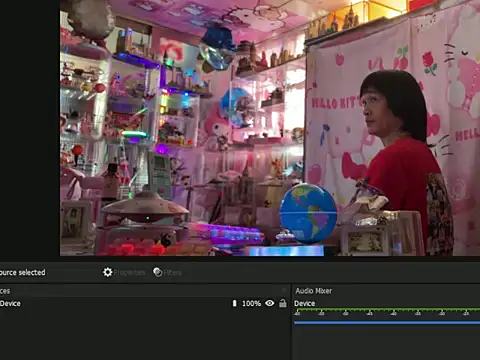Select the Device source in the Sources list
The image size is (480, 360).
point(145,303)
